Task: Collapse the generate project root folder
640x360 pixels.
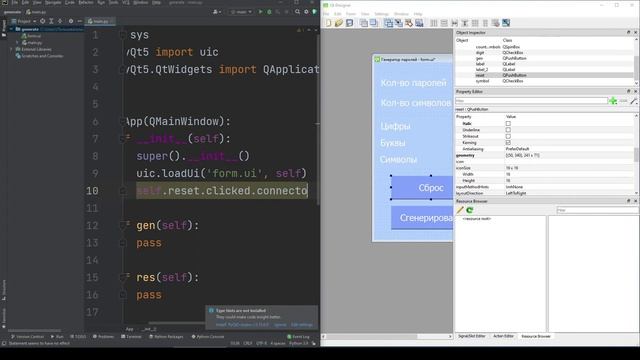Action: 11,29
